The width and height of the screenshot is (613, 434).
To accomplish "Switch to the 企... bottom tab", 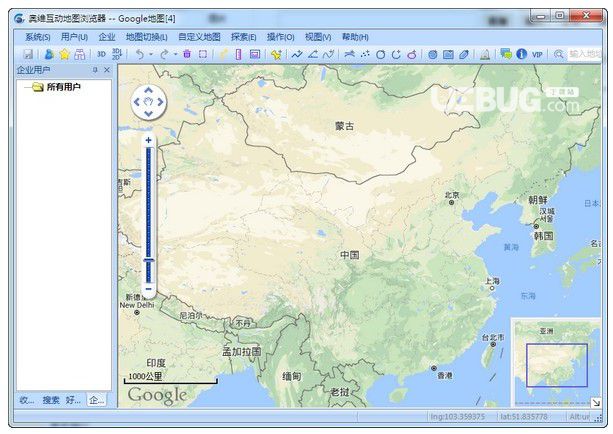I will point(96,400).
